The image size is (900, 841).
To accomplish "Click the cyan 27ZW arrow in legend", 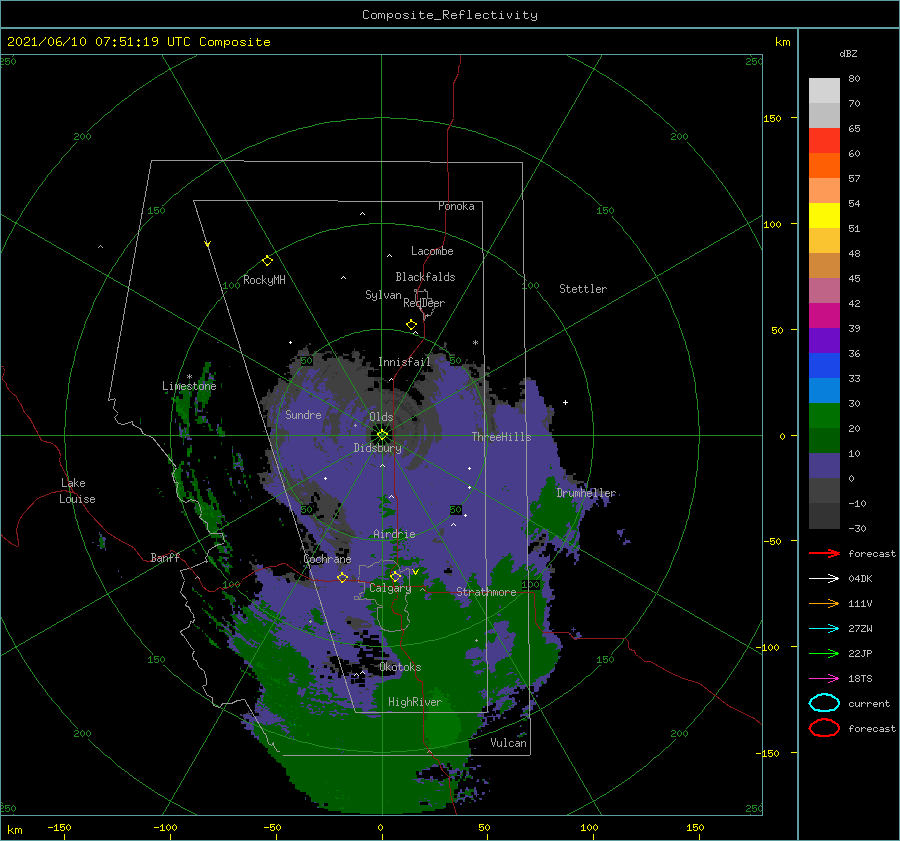I will coord(824,629).
